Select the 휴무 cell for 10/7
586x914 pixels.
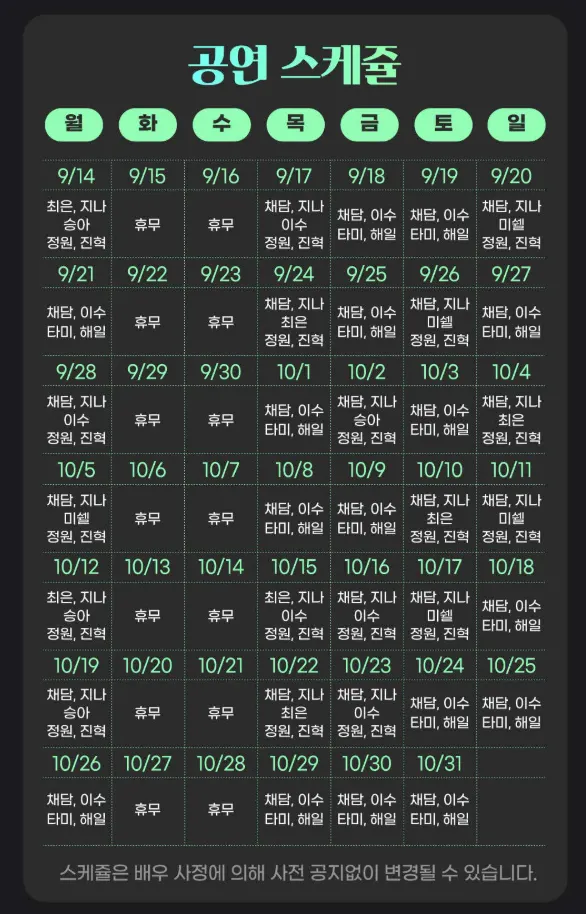[221, 518]
